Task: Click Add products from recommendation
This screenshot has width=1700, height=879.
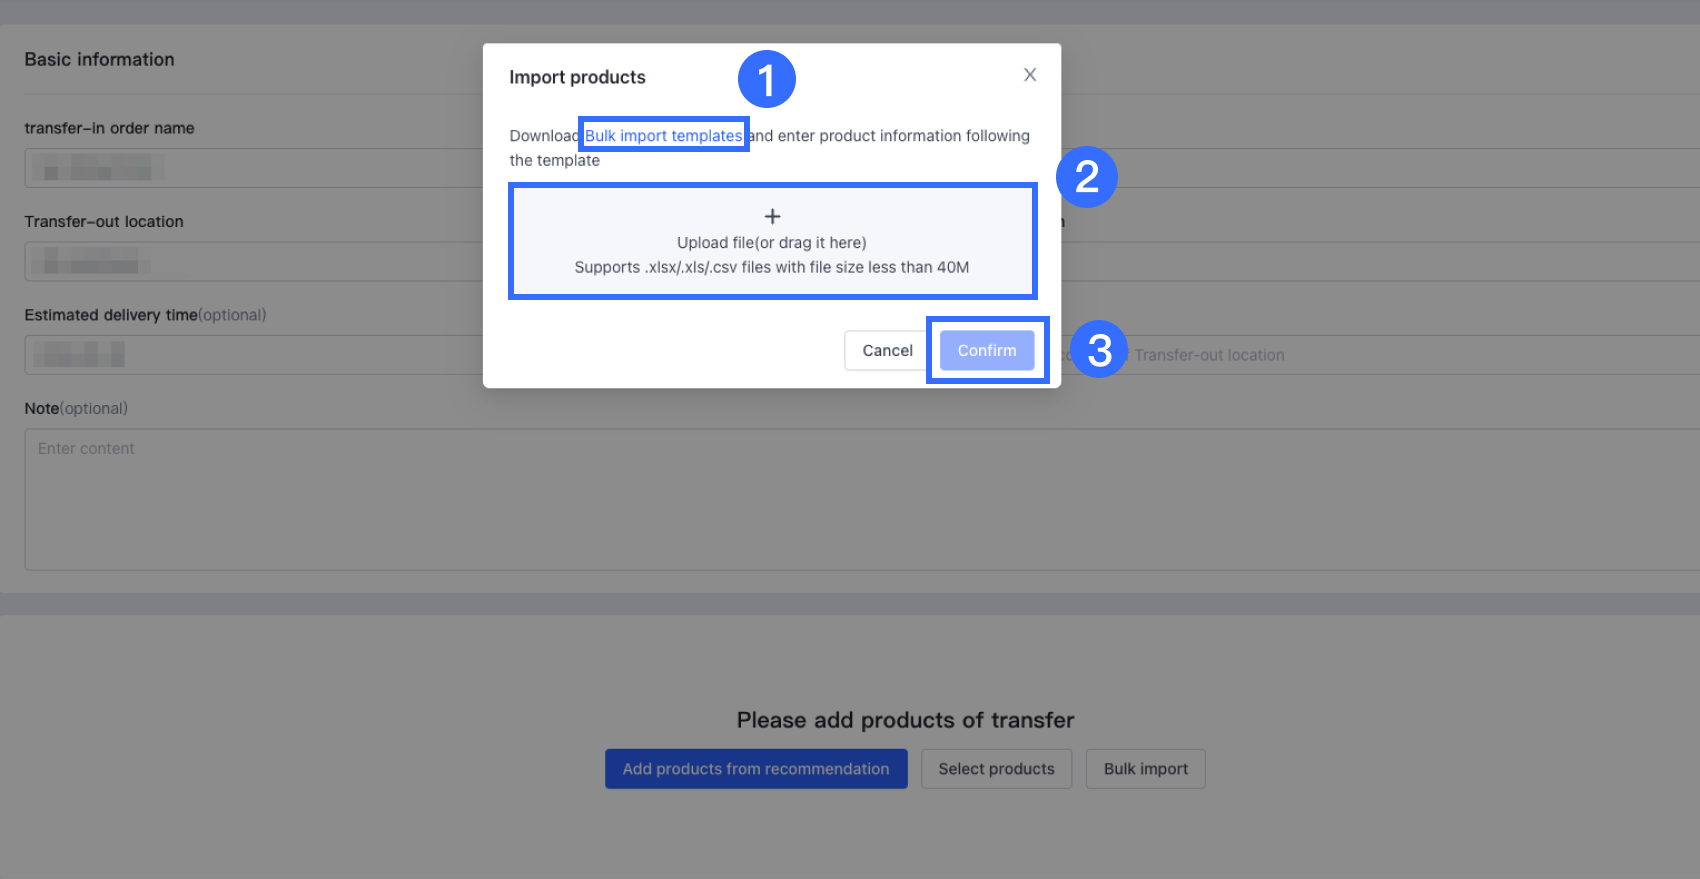Action: point(756,769)
